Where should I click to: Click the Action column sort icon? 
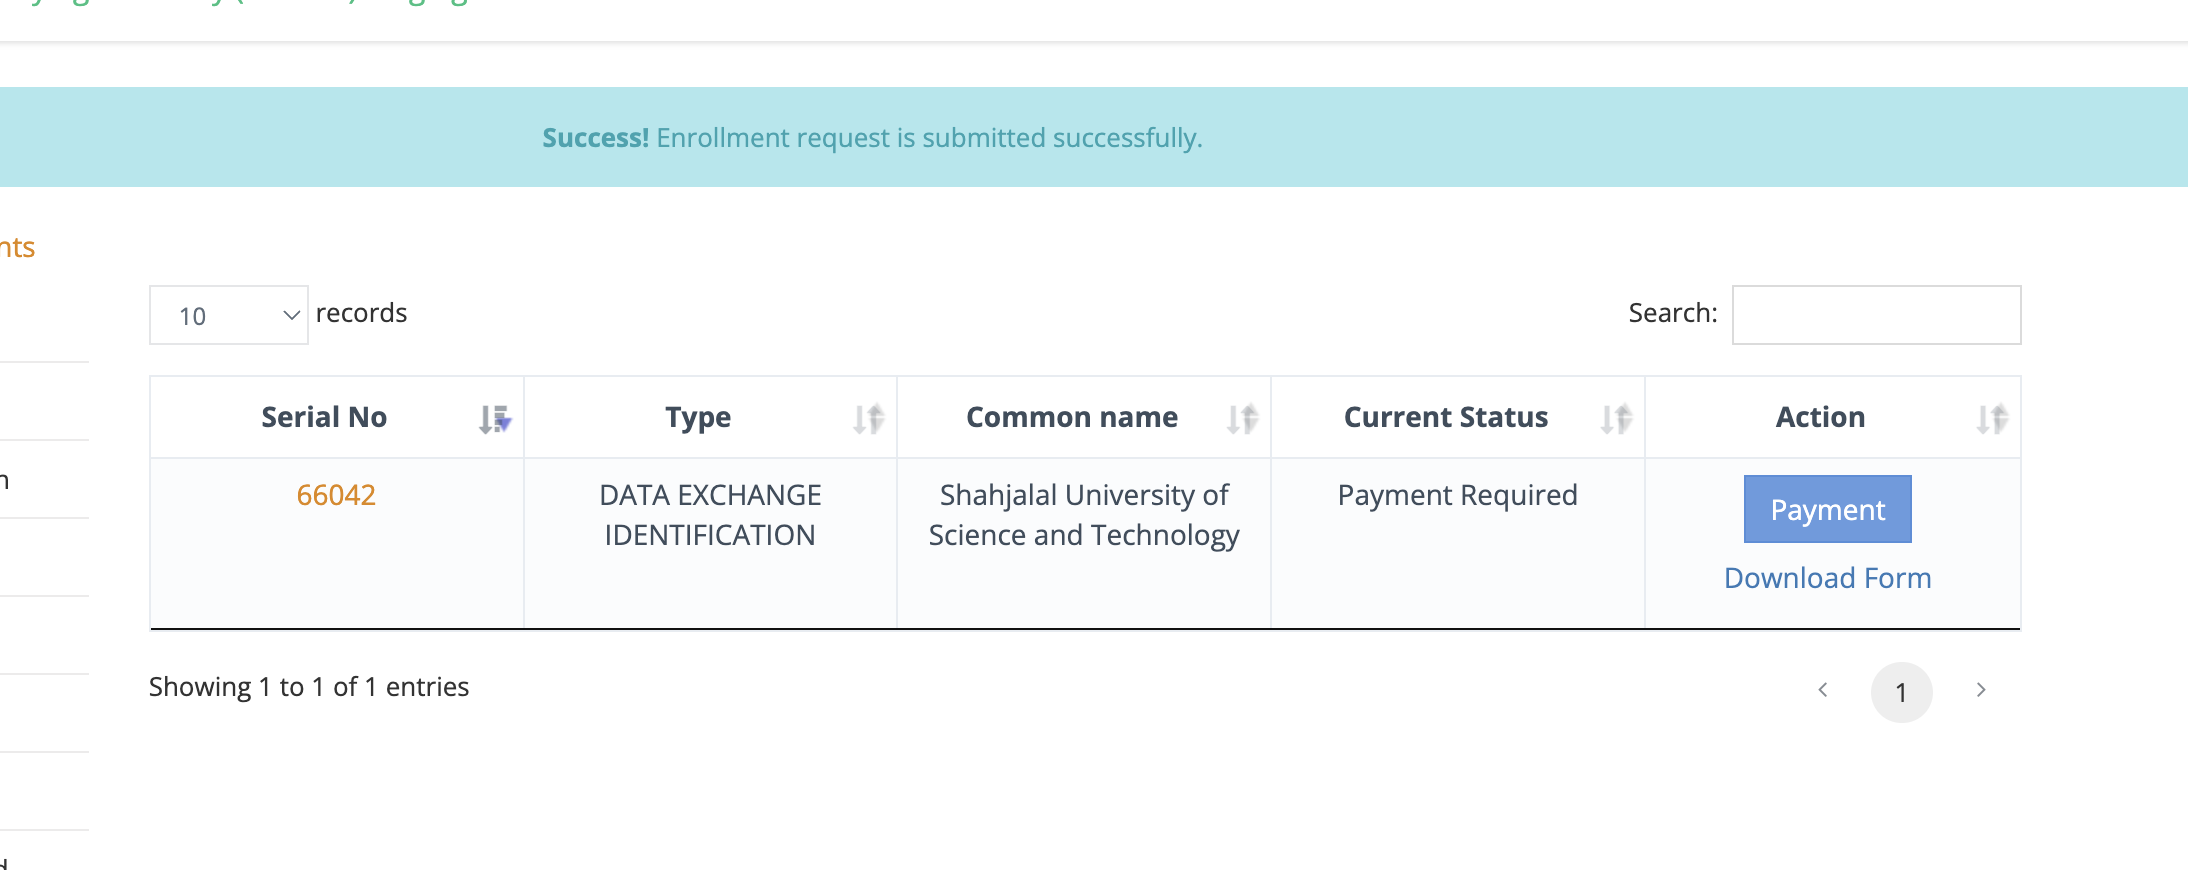pyautogui.click(x=1992, y=419)
